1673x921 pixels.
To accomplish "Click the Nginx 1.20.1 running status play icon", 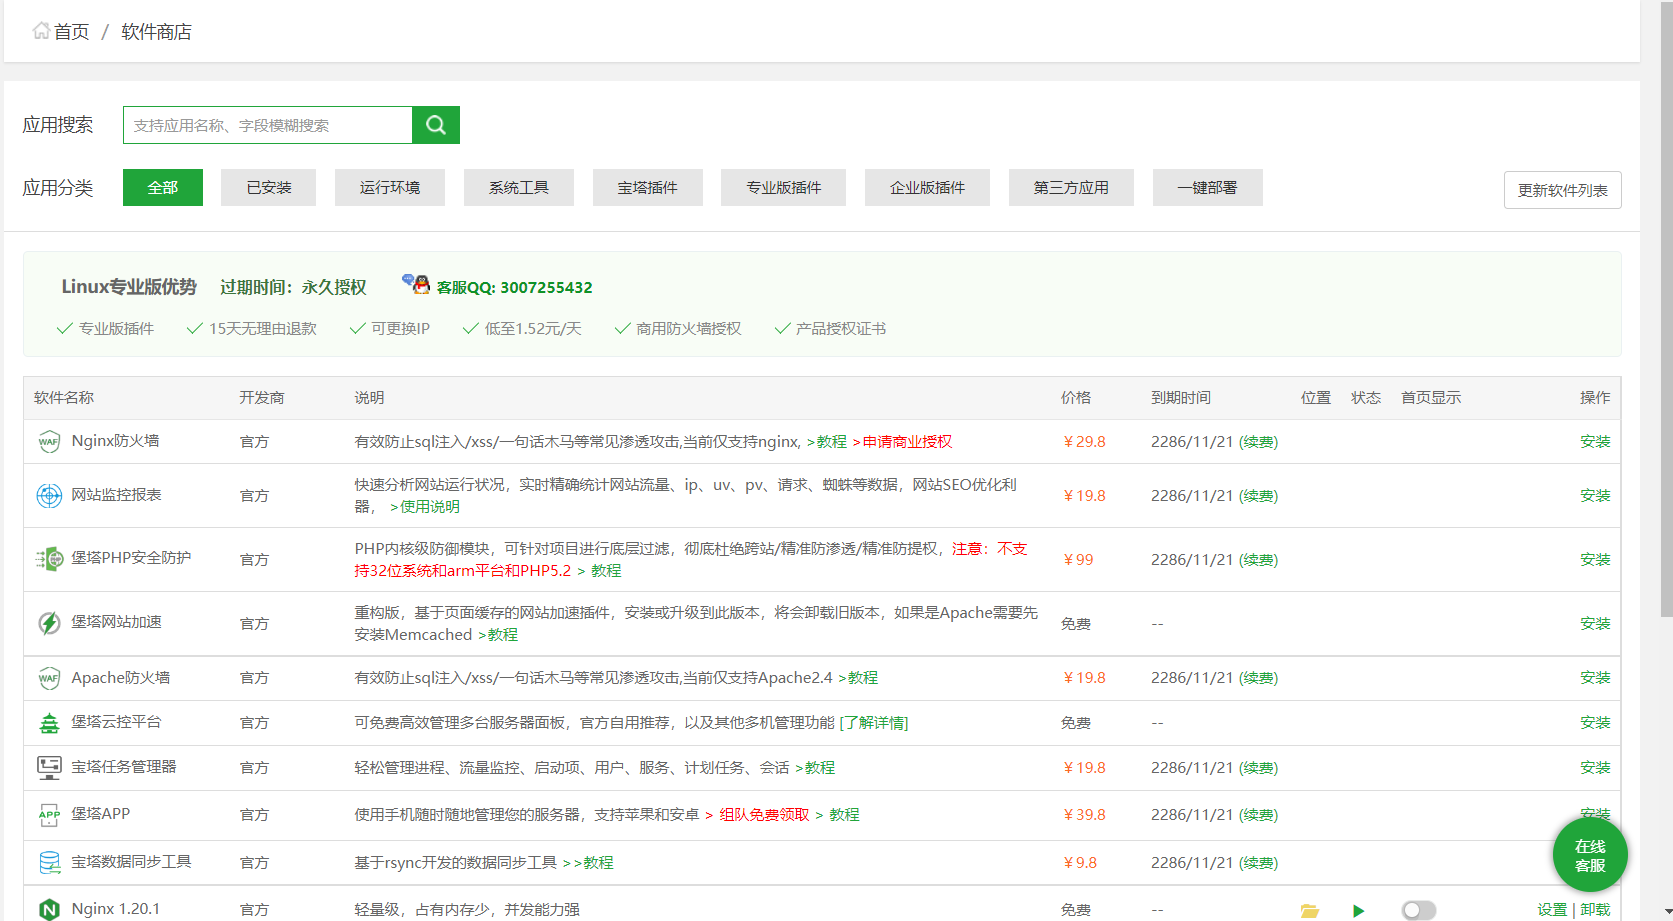I will pos(1358,910).
